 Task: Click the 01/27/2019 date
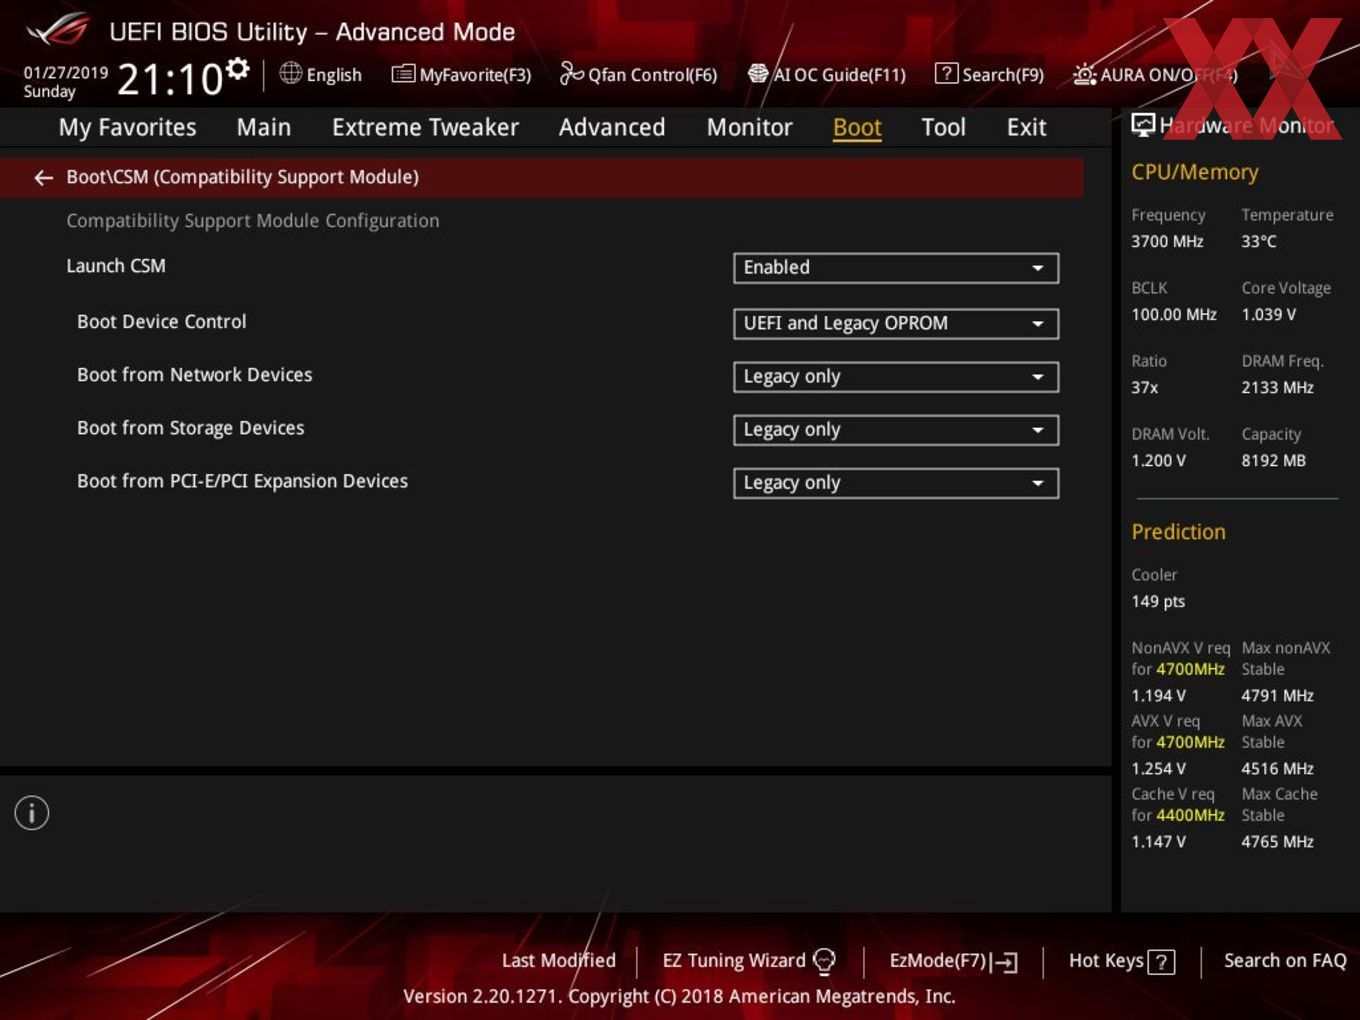coord(65,73)
